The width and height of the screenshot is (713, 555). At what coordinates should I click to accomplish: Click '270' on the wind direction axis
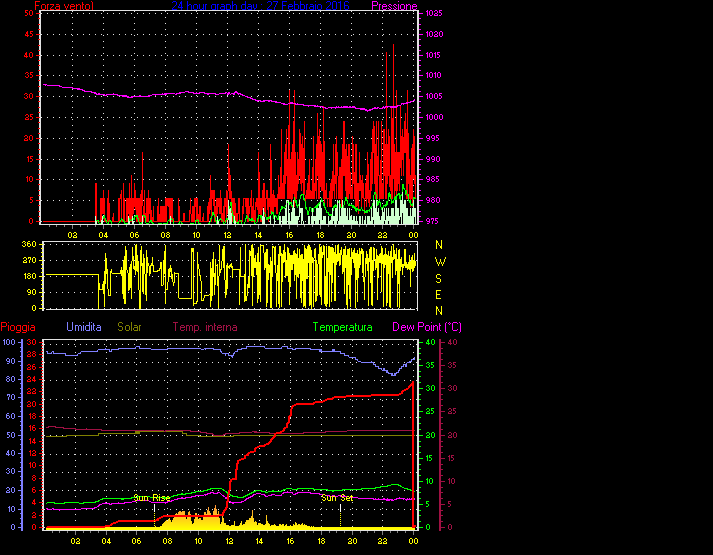pyautogui.click(x=29, y=260)
